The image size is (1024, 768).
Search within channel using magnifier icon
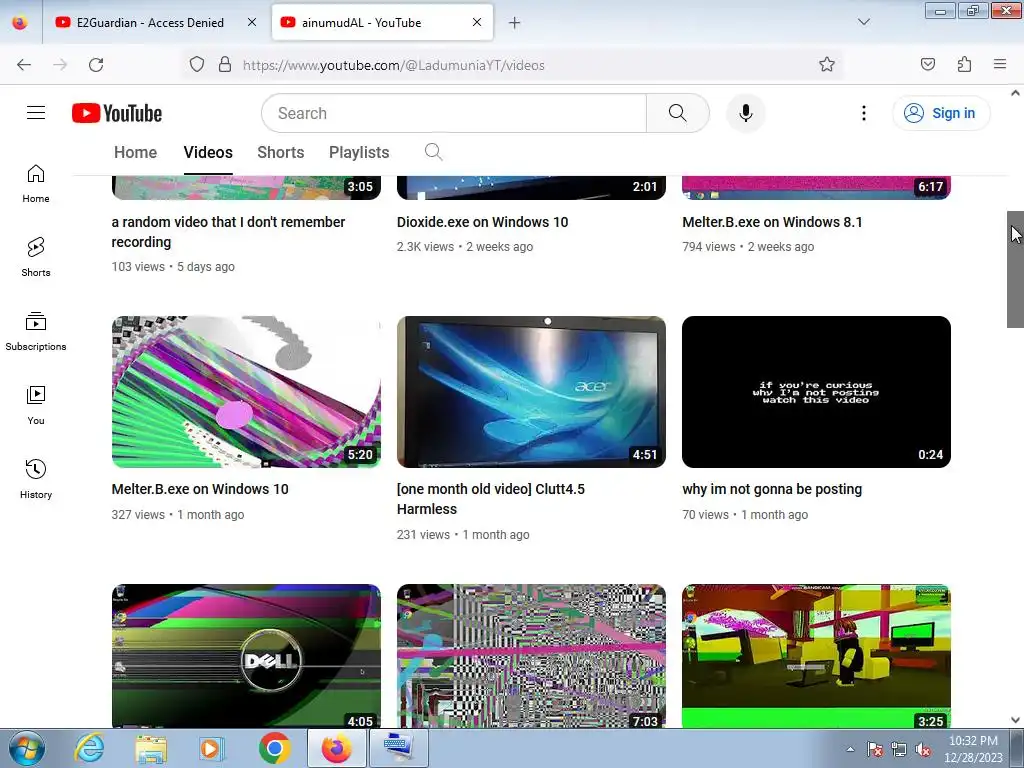(434, 152)
